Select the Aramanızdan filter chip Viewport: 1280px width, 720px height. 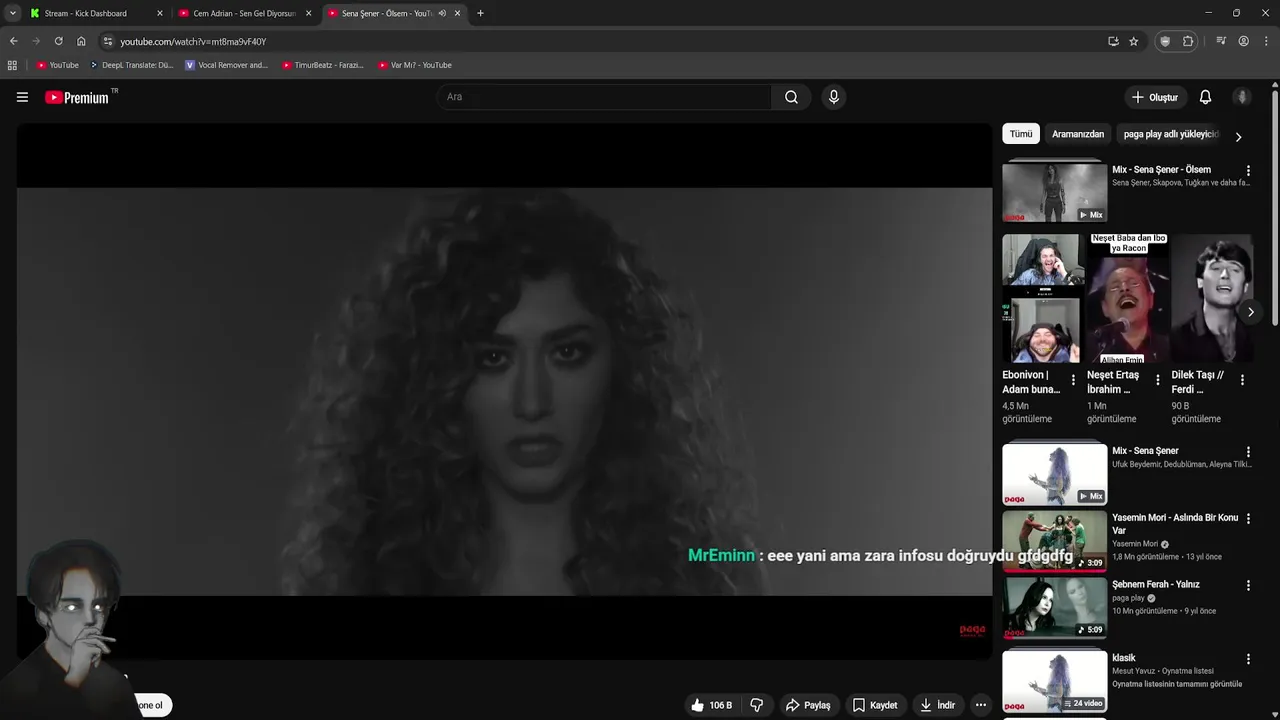click(x=1078, y=134)
